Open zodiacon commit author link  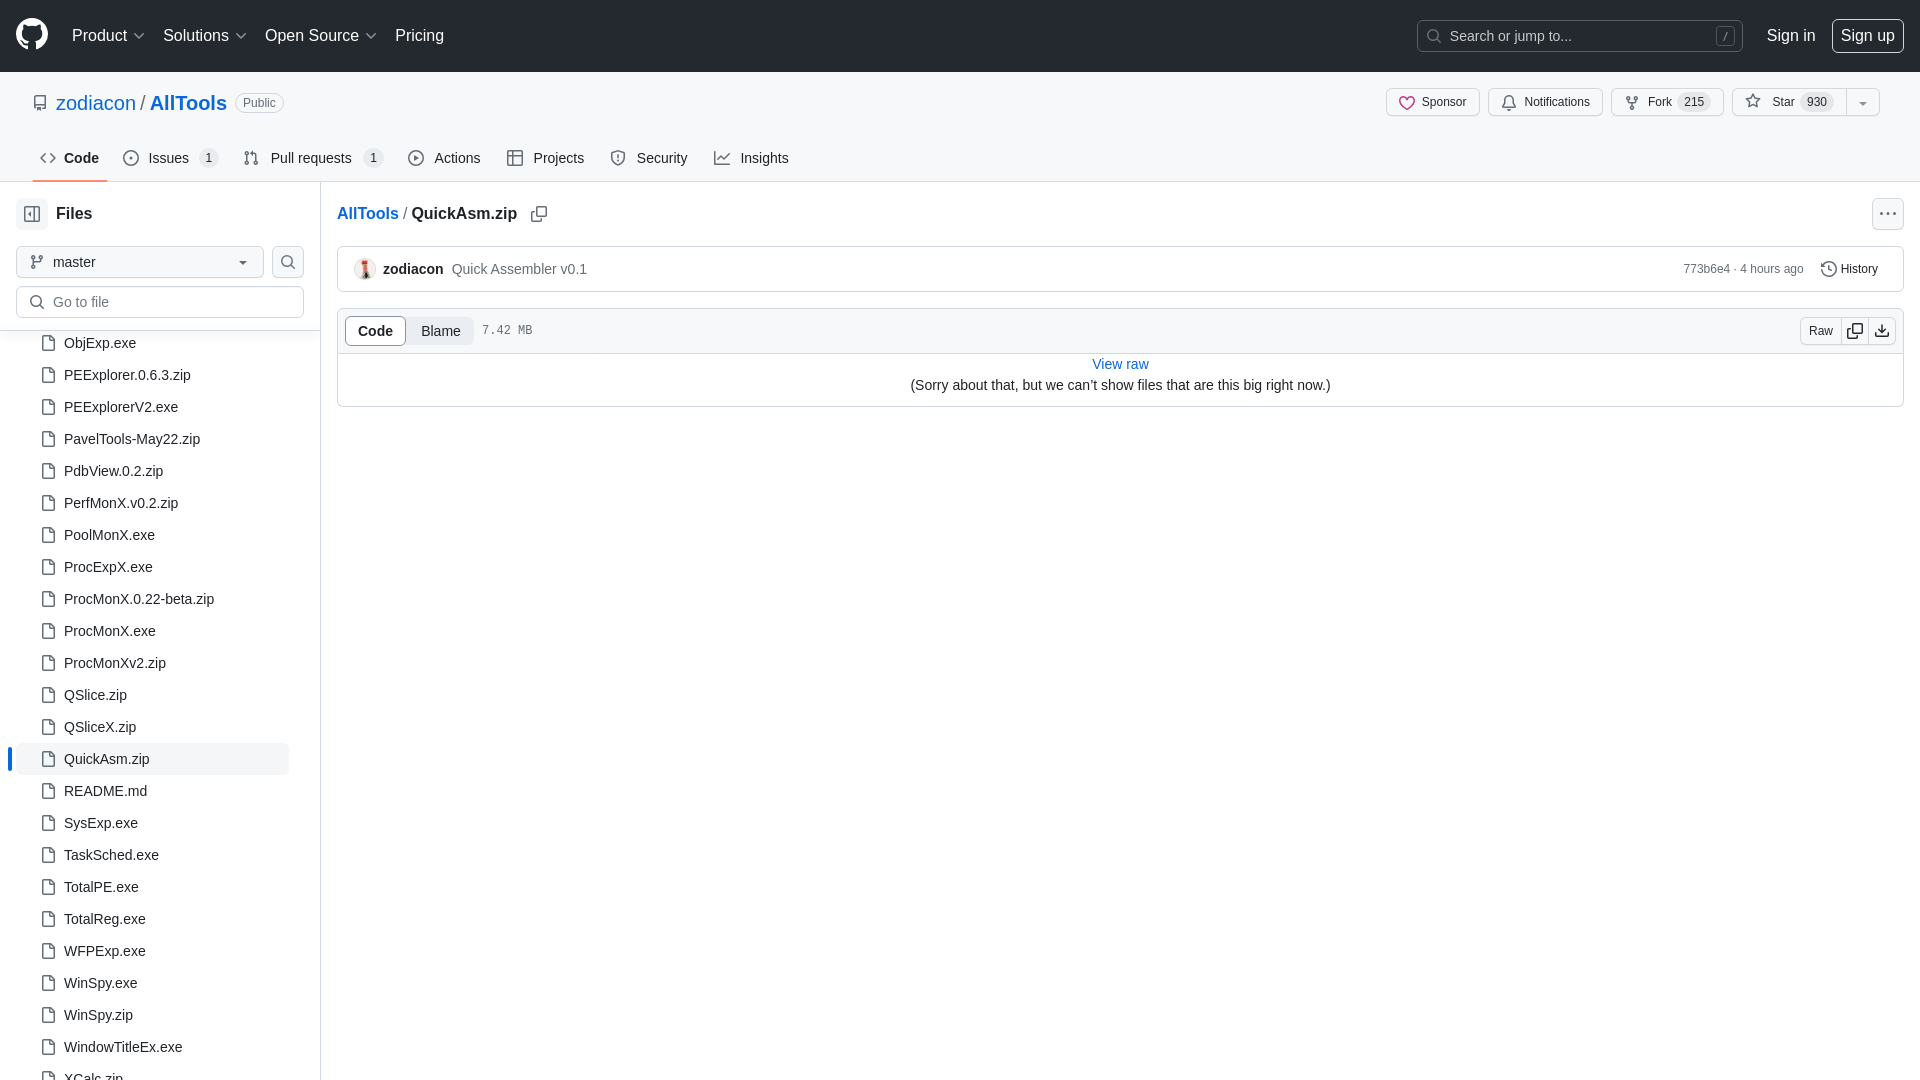pyautogui.click(x=413, y=269)
